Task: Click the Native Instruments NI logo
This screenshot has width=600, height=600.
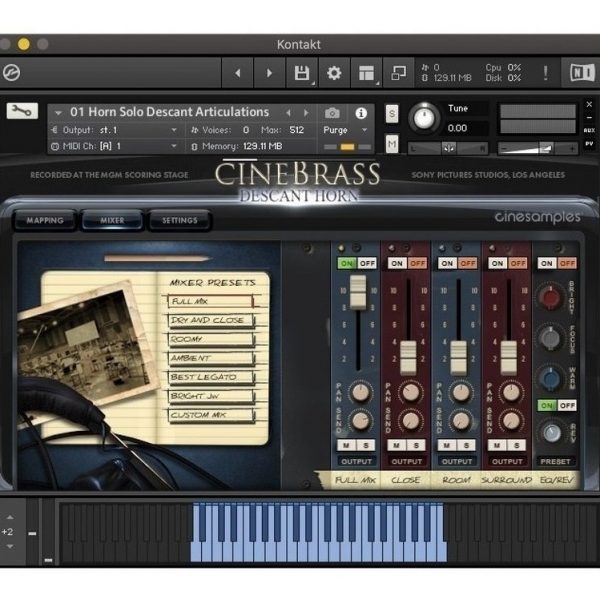Action: click(582, 73)
